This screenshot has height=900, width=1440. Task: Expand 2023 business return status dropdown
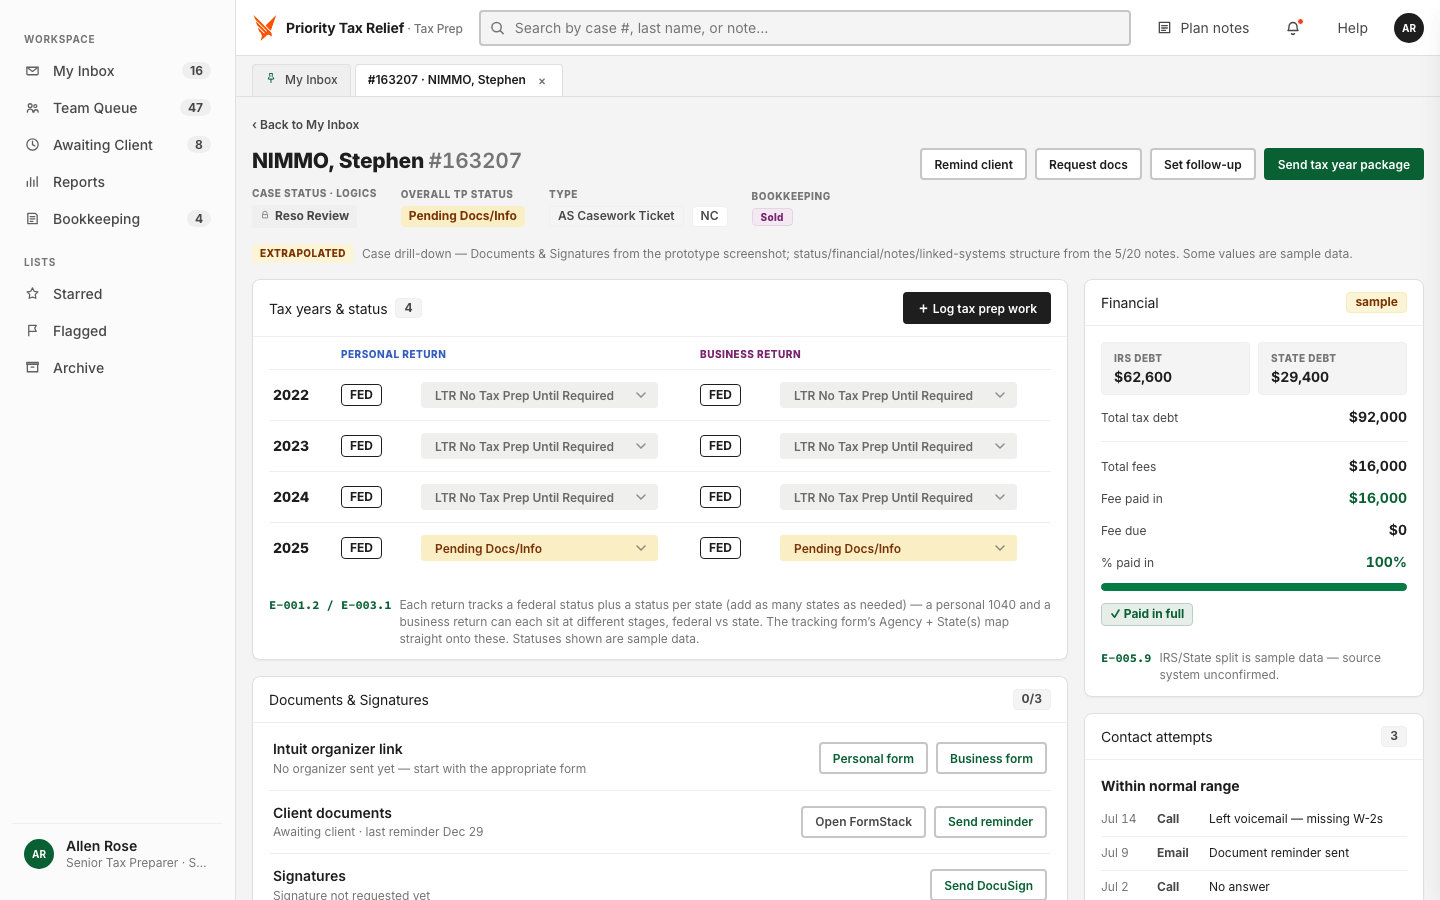(x=898, y=446)
